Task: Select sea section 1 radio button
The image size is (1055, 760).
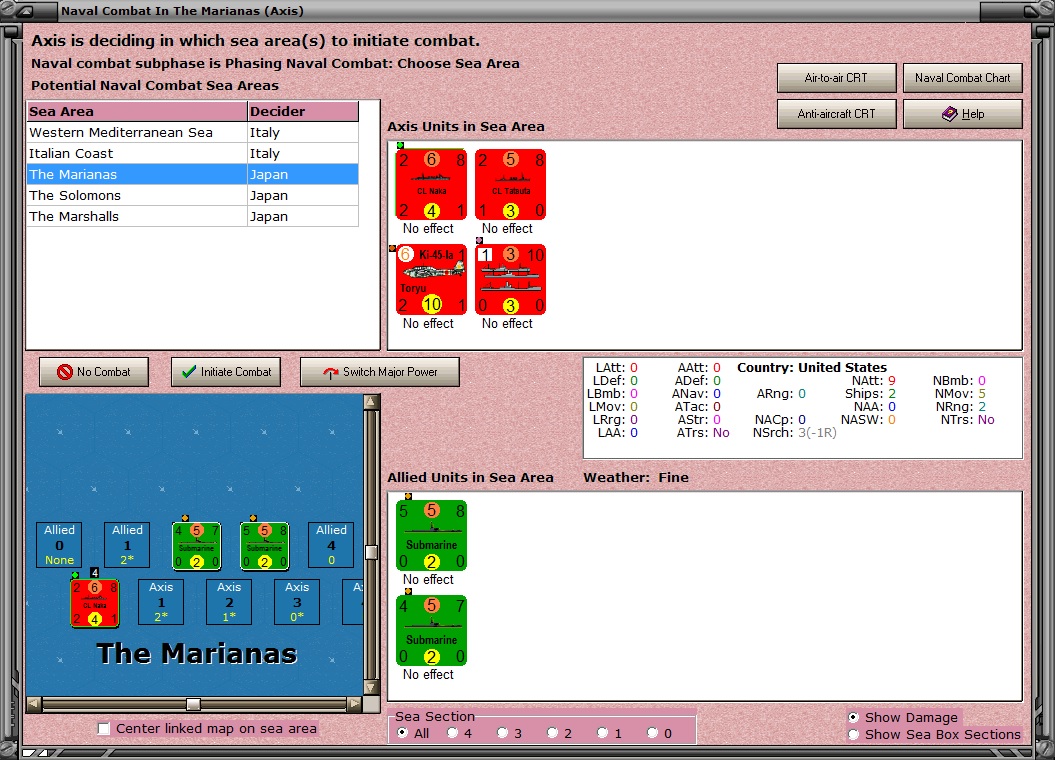Action: (602, 732)
